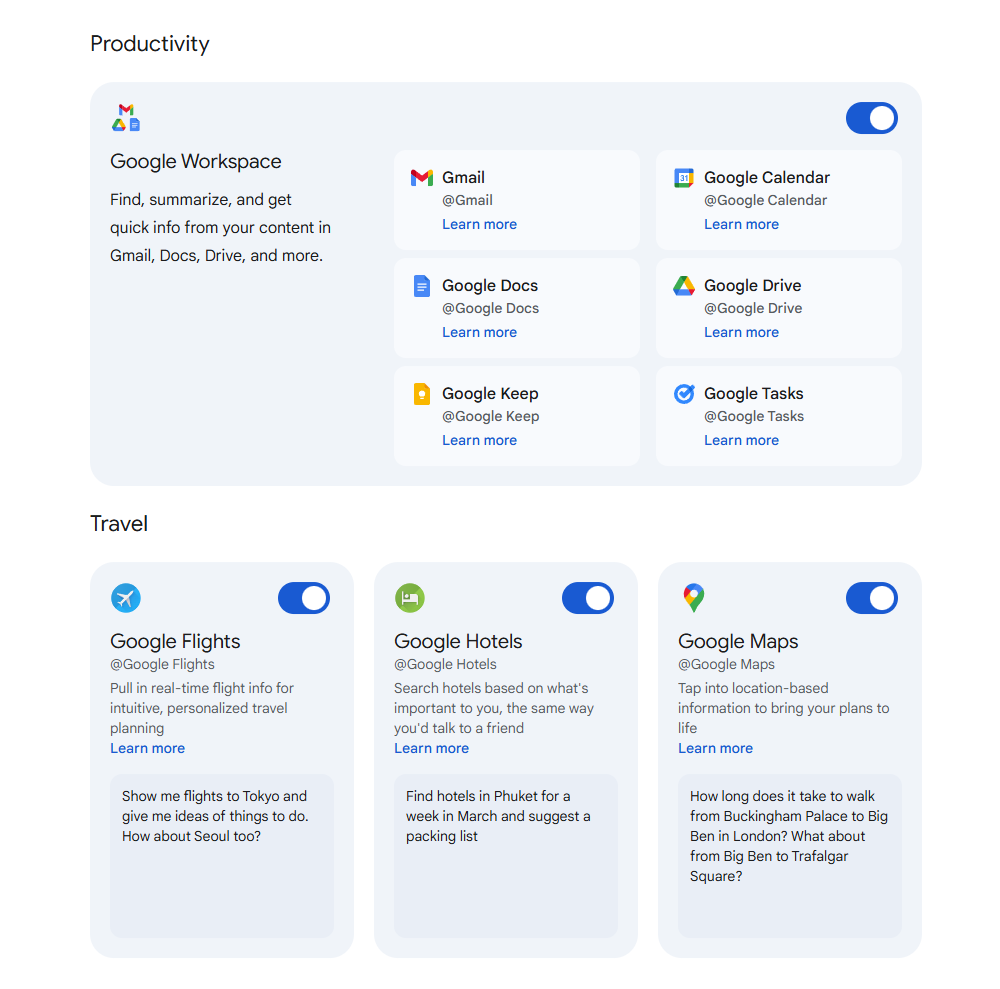Screen dimensions: 1000x989
Task: Click the @Google Docs handle text
Action: (x=490, y=309)
